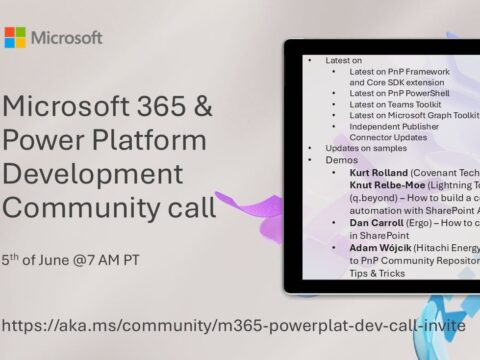
Task: Open the aka.ms community call invite link
Action: tap(234, 325)
